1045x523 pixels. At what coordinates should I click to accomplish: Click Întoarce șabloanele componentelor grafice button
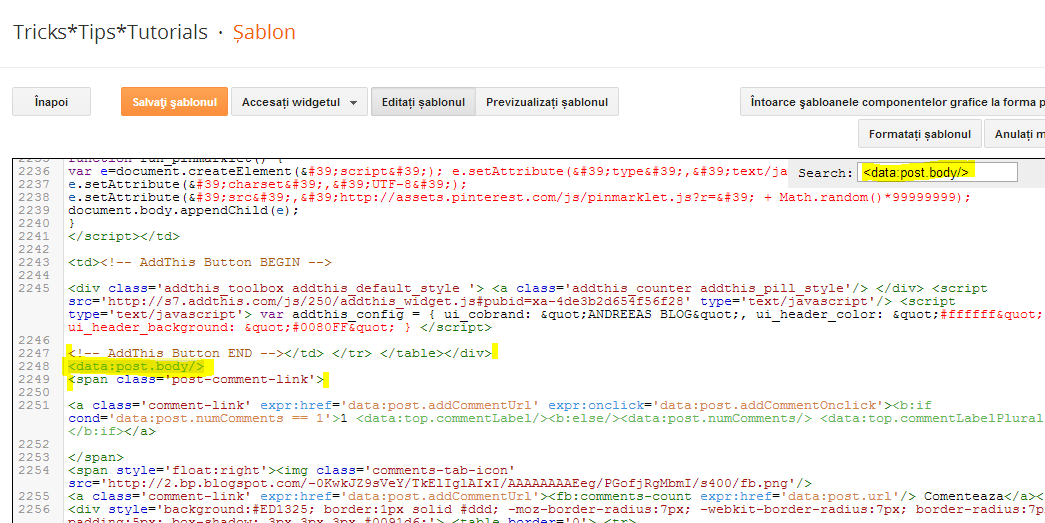[x=892, y=102]
